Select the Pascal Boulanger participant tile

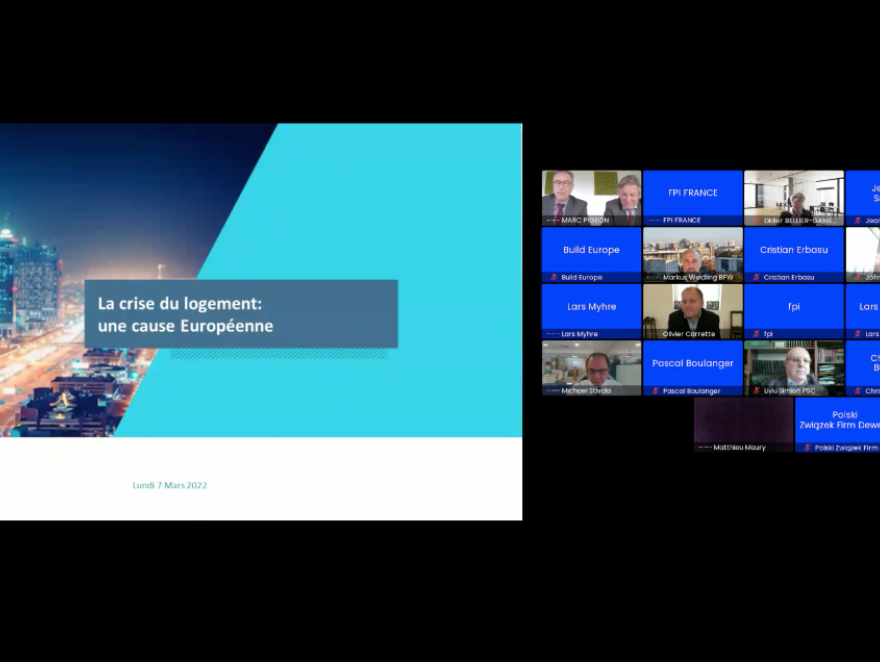tap(693, 368)
